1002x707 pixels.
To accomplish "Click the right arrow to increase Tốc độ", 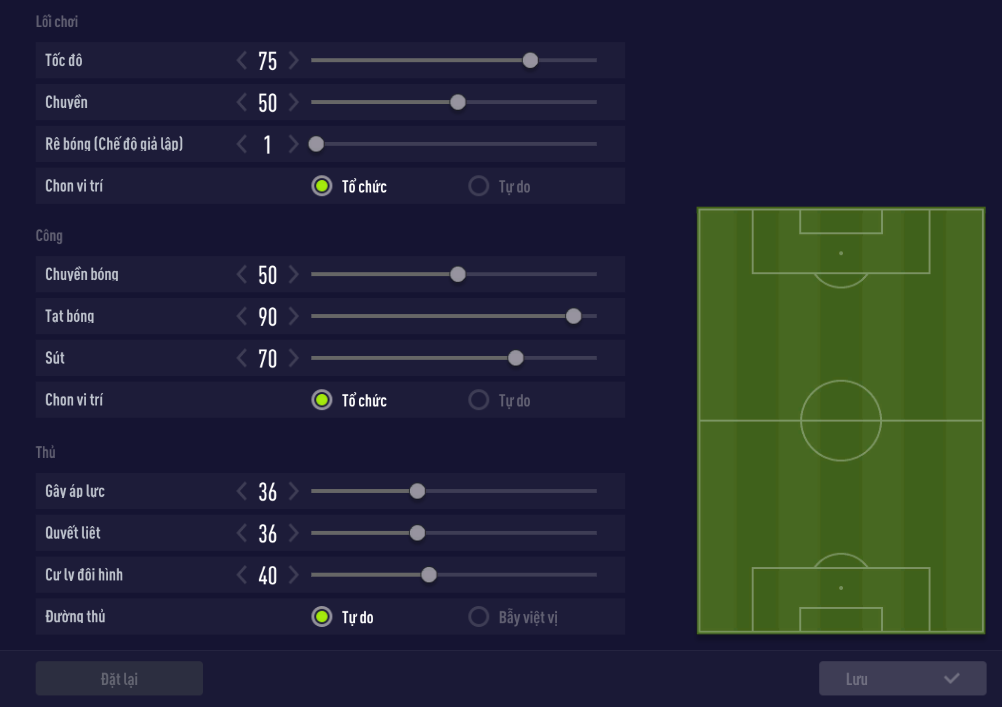I will pyautogui.click(x=293, y=61).
